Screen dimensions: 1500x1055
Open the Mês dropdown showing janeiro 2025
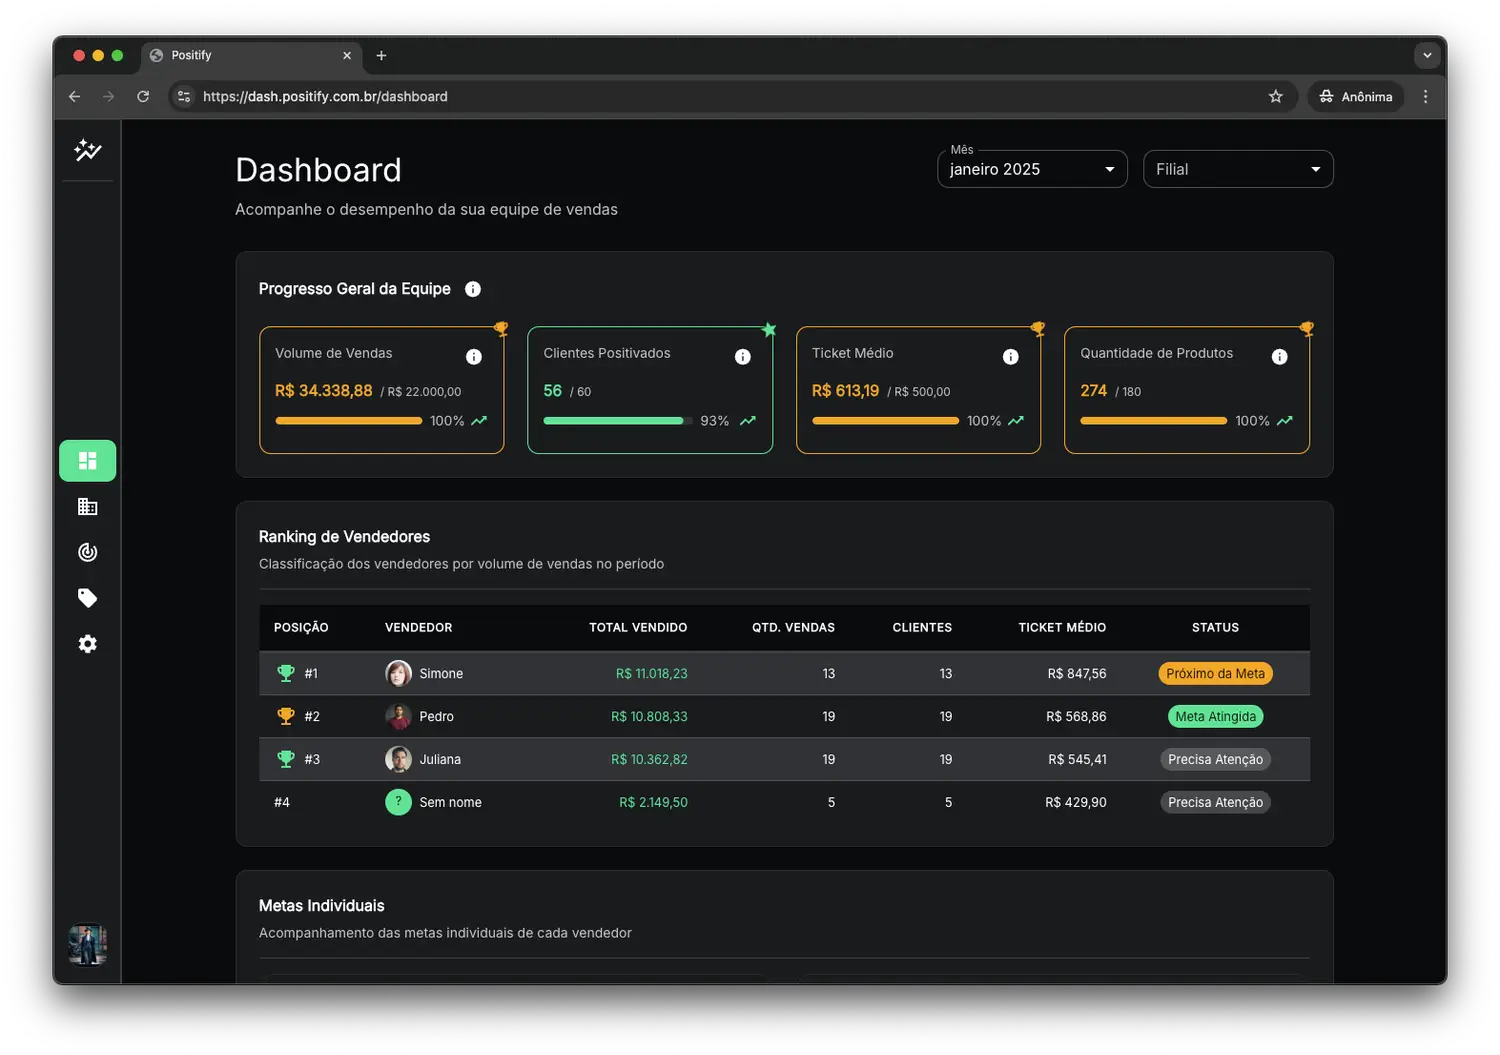(x=1031, y=170)
